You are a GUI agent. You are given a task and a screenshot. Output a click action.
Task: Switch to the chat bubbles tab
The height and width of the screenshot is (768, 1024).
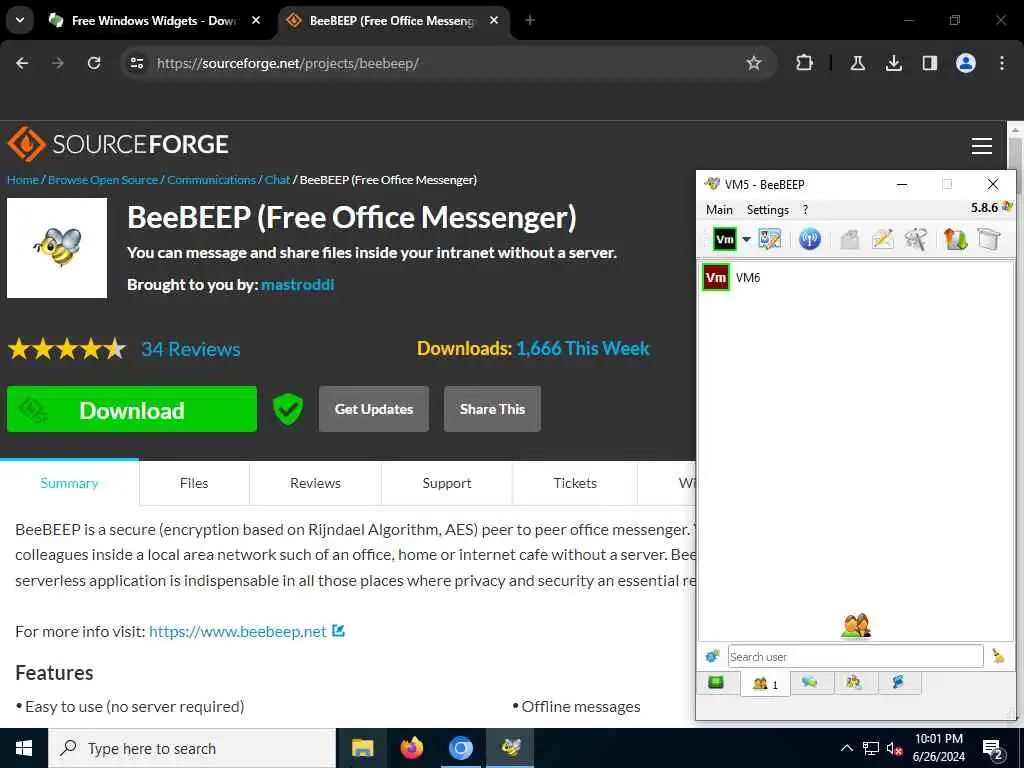[810, 683]
